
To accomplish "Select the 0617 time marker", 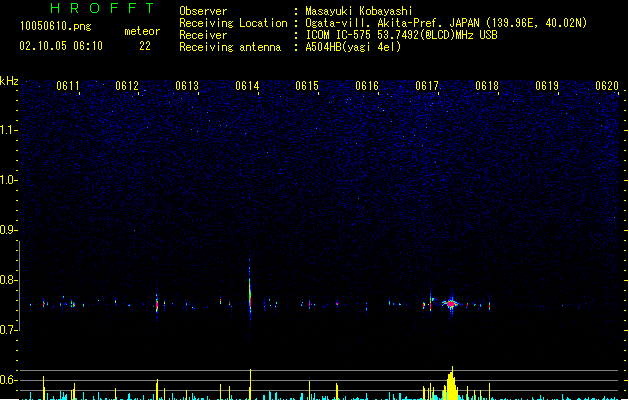I will (x=427, y=86).
